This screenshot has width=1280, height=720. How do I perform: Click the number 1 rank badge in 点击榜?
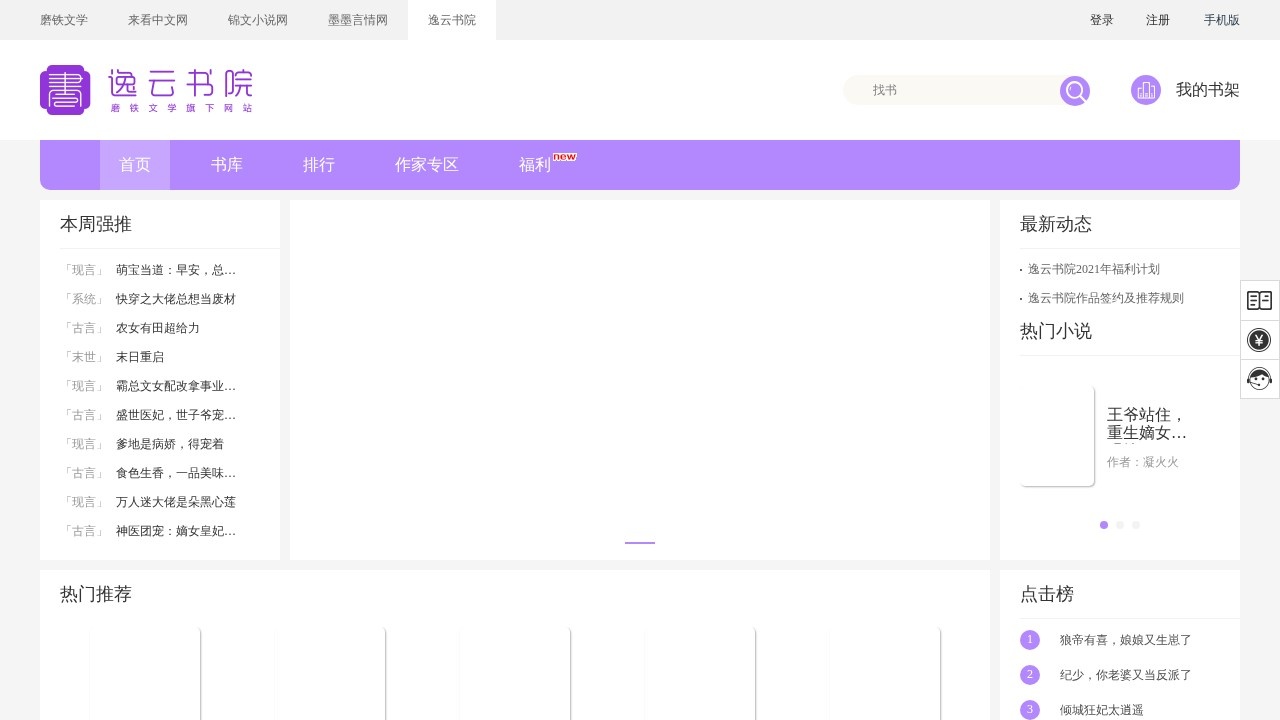(x=1030, y=640)
